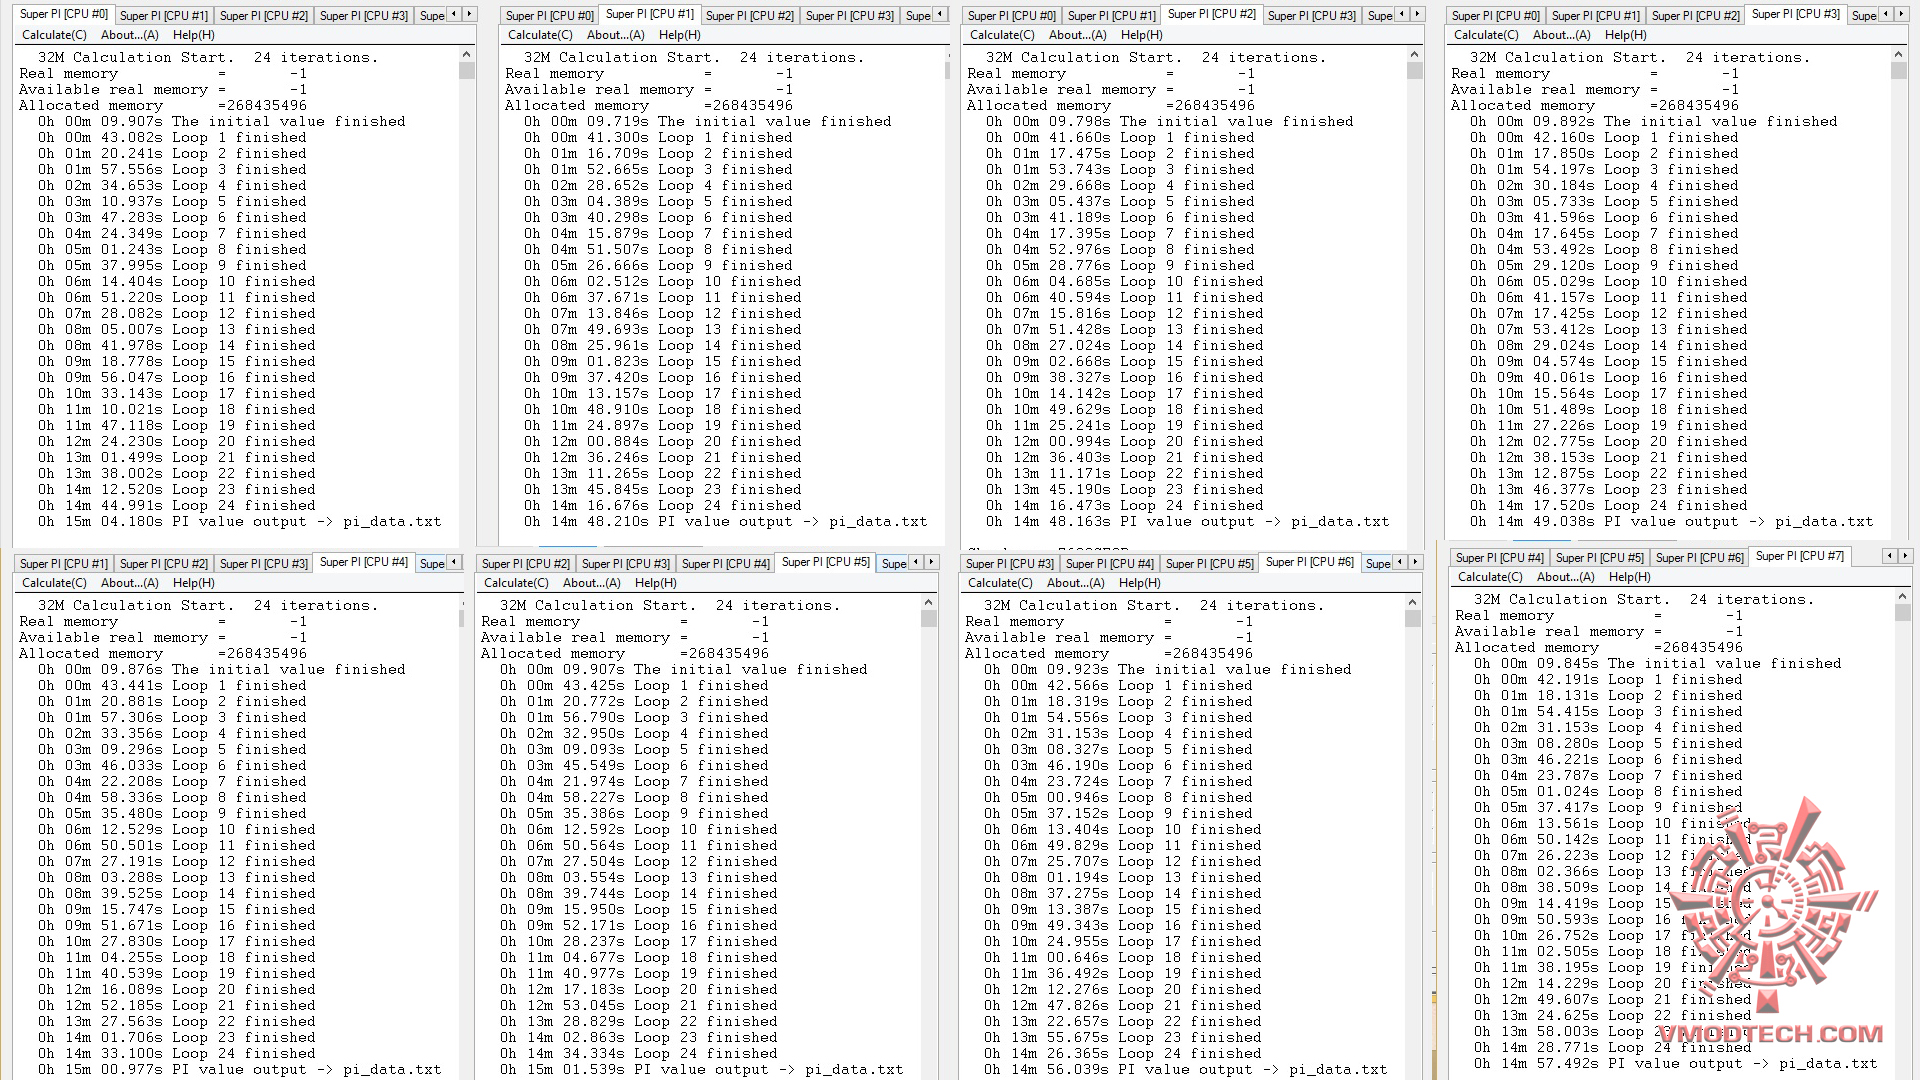Open Calculate(C) menu in active CPU #5 window

click(516, 583)
